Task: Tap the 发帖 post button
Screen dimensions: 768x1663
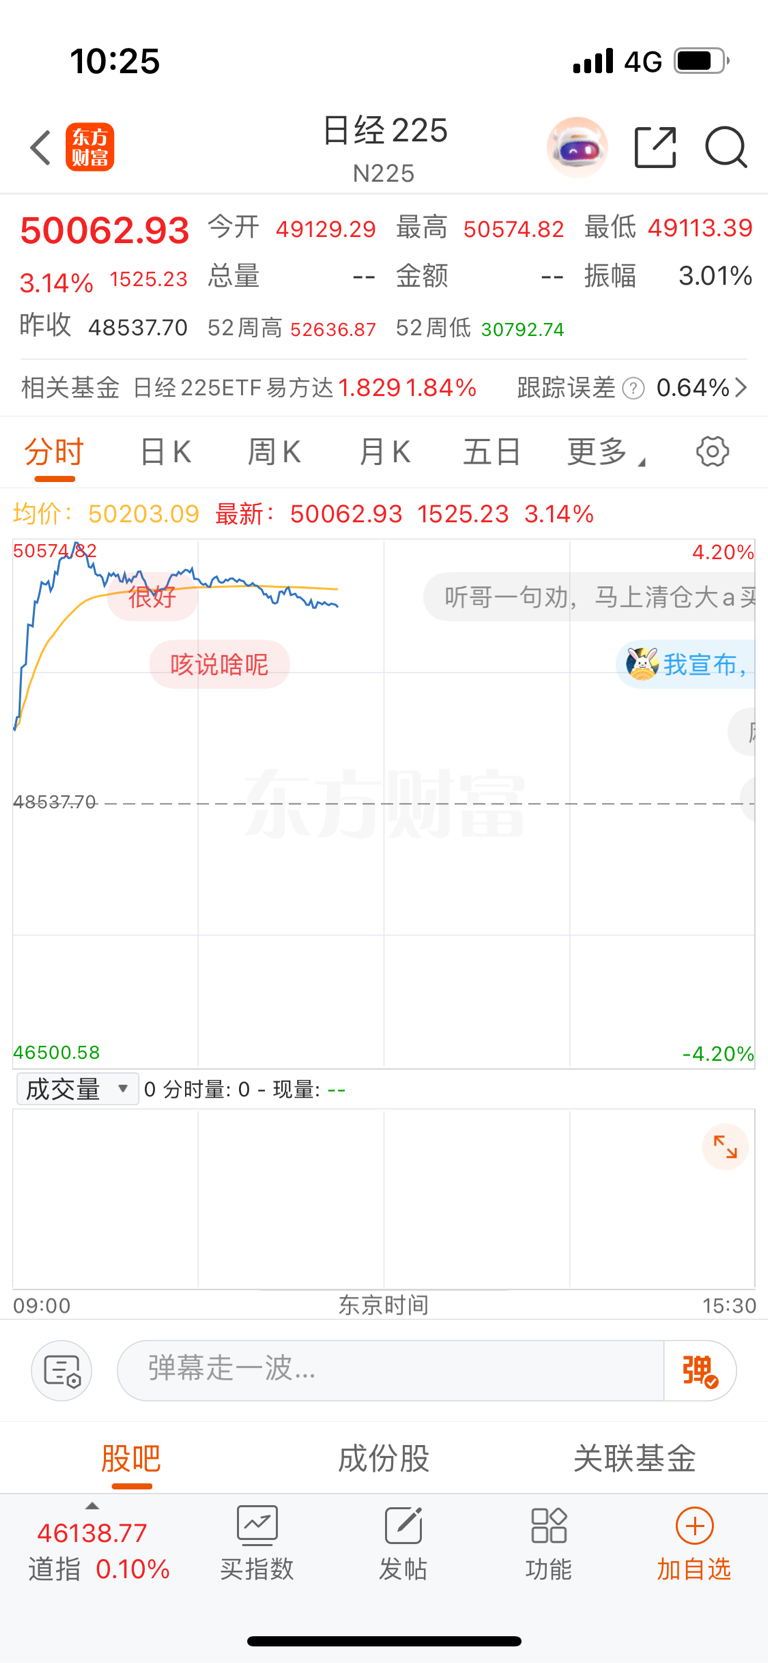Action: tap(403, 1544)
